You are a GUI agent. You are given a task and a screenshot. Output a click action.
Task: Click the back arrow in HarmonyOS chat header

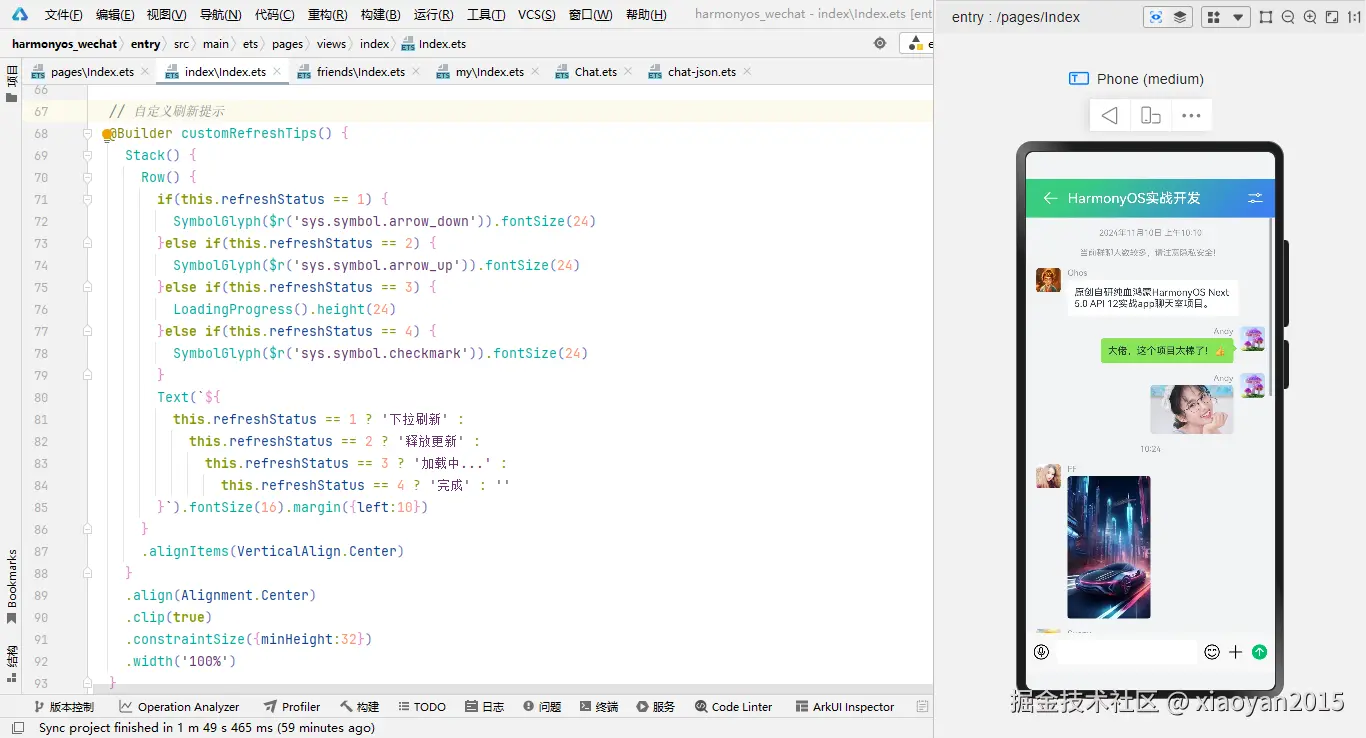click(1050, 198)
